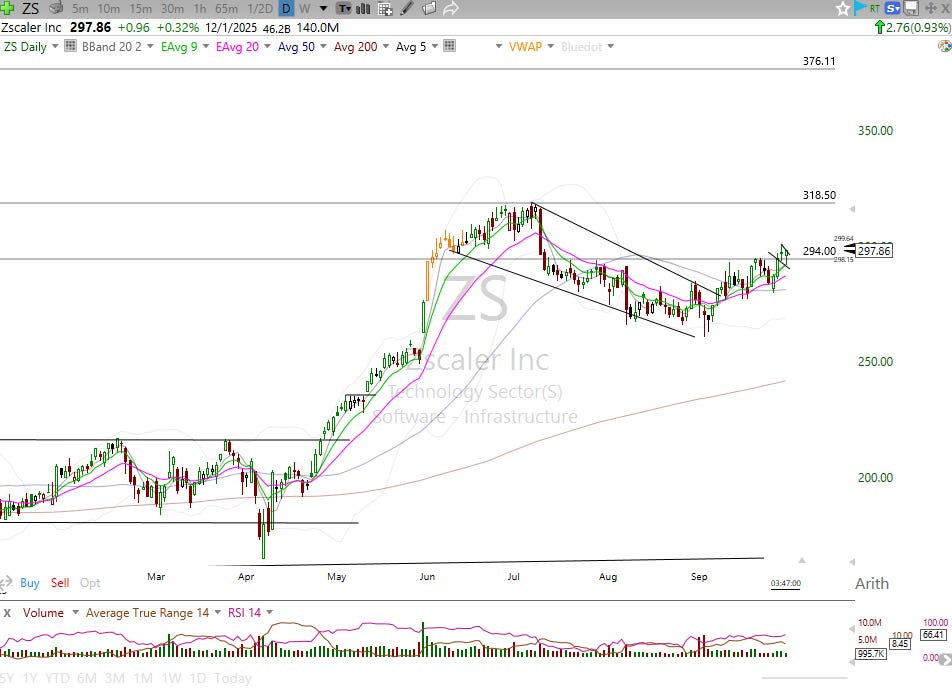Switch to the 15m timeframe
This screenshot has width=952, height=689.
pyautogui.click(x=140, y=8)
